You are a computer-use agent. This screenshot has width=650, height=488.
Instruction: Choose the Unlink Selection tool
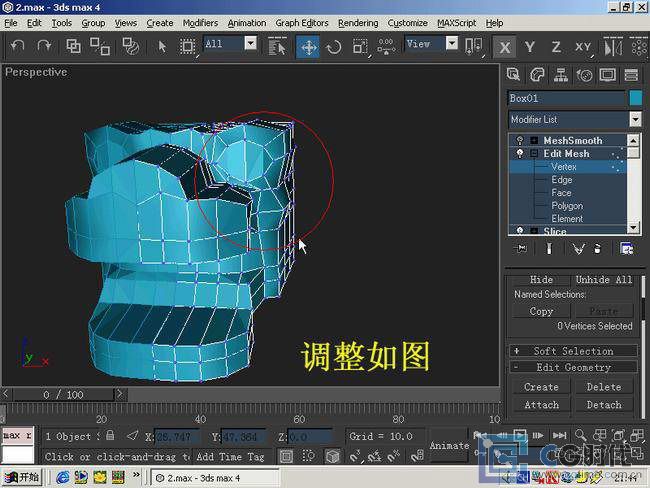pyautogui.click(x=100, y=46)
